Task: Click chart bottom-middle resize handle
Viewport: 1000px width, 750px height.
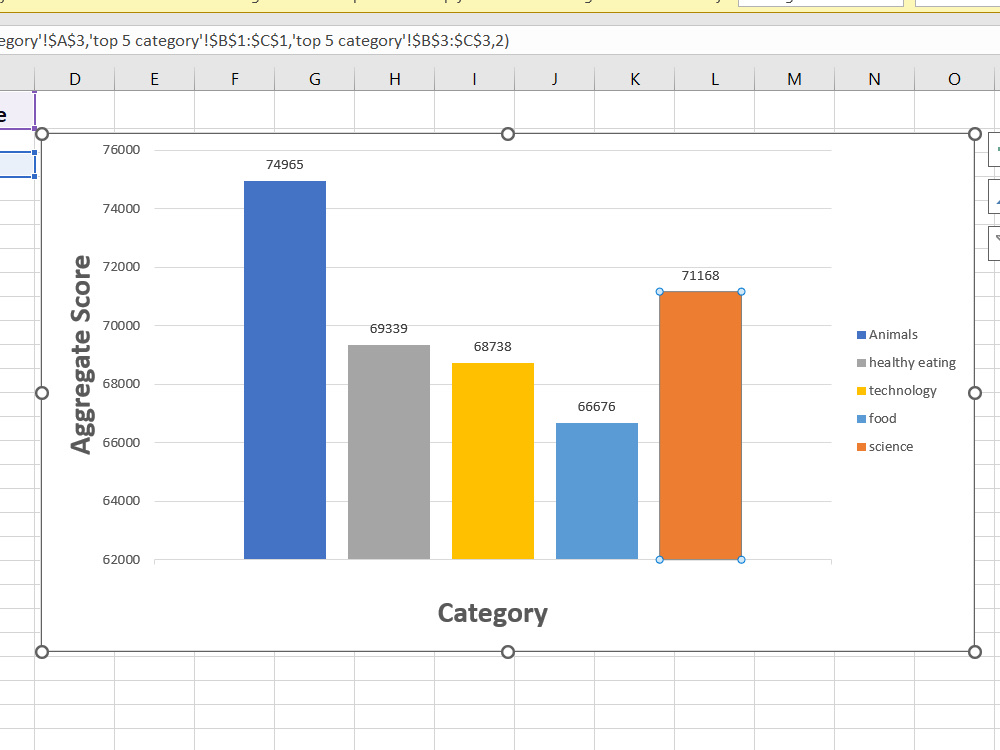Action: pyautogui.click(x=508, y=652)
